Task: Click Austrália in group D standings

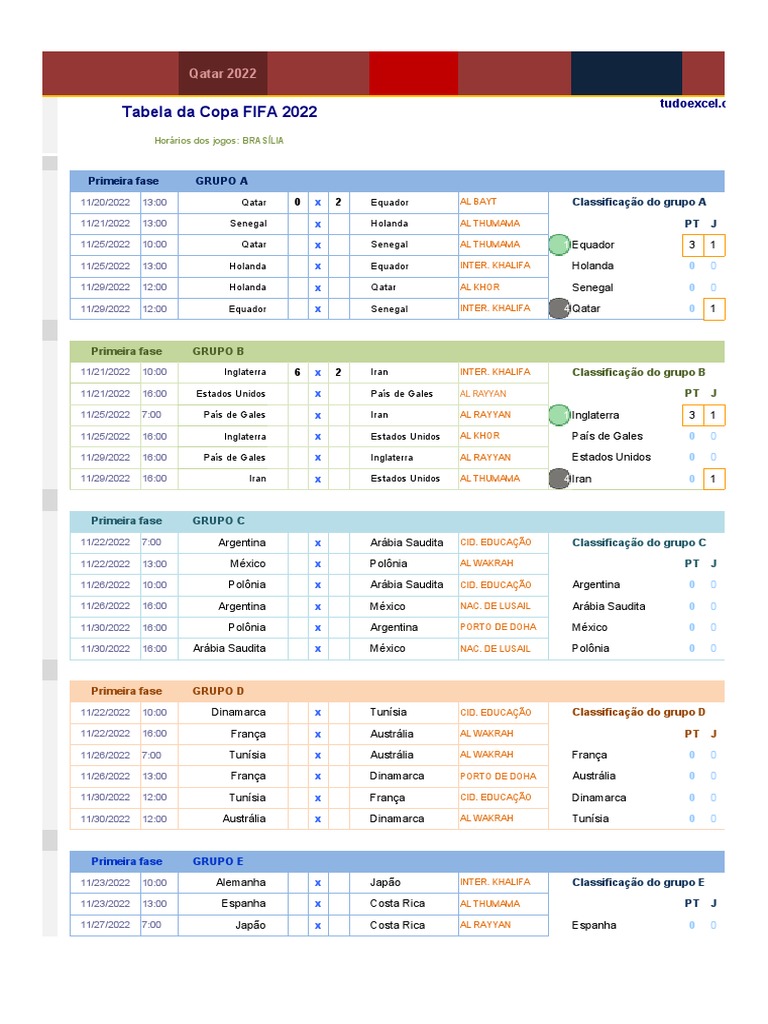Action: pos(594,776)
